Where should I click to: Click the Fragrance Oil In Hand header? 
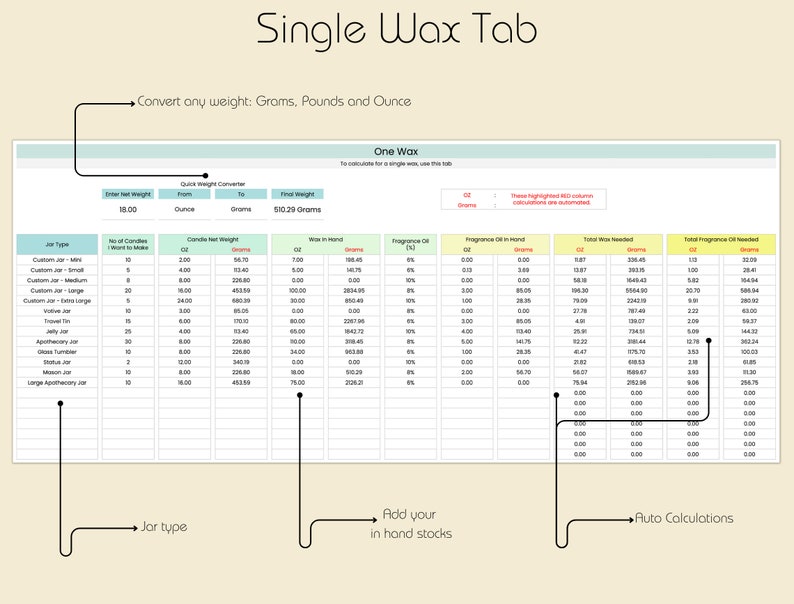495,239
